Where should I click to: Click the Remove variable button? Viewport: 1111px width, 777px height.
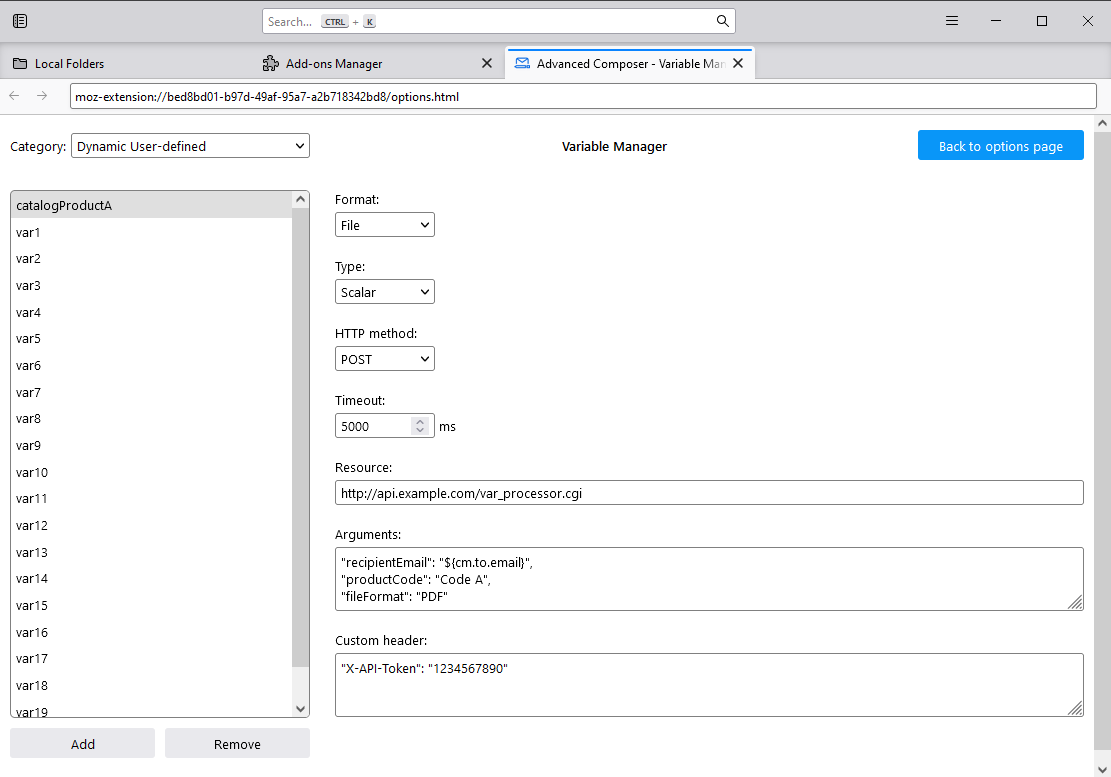237,744
